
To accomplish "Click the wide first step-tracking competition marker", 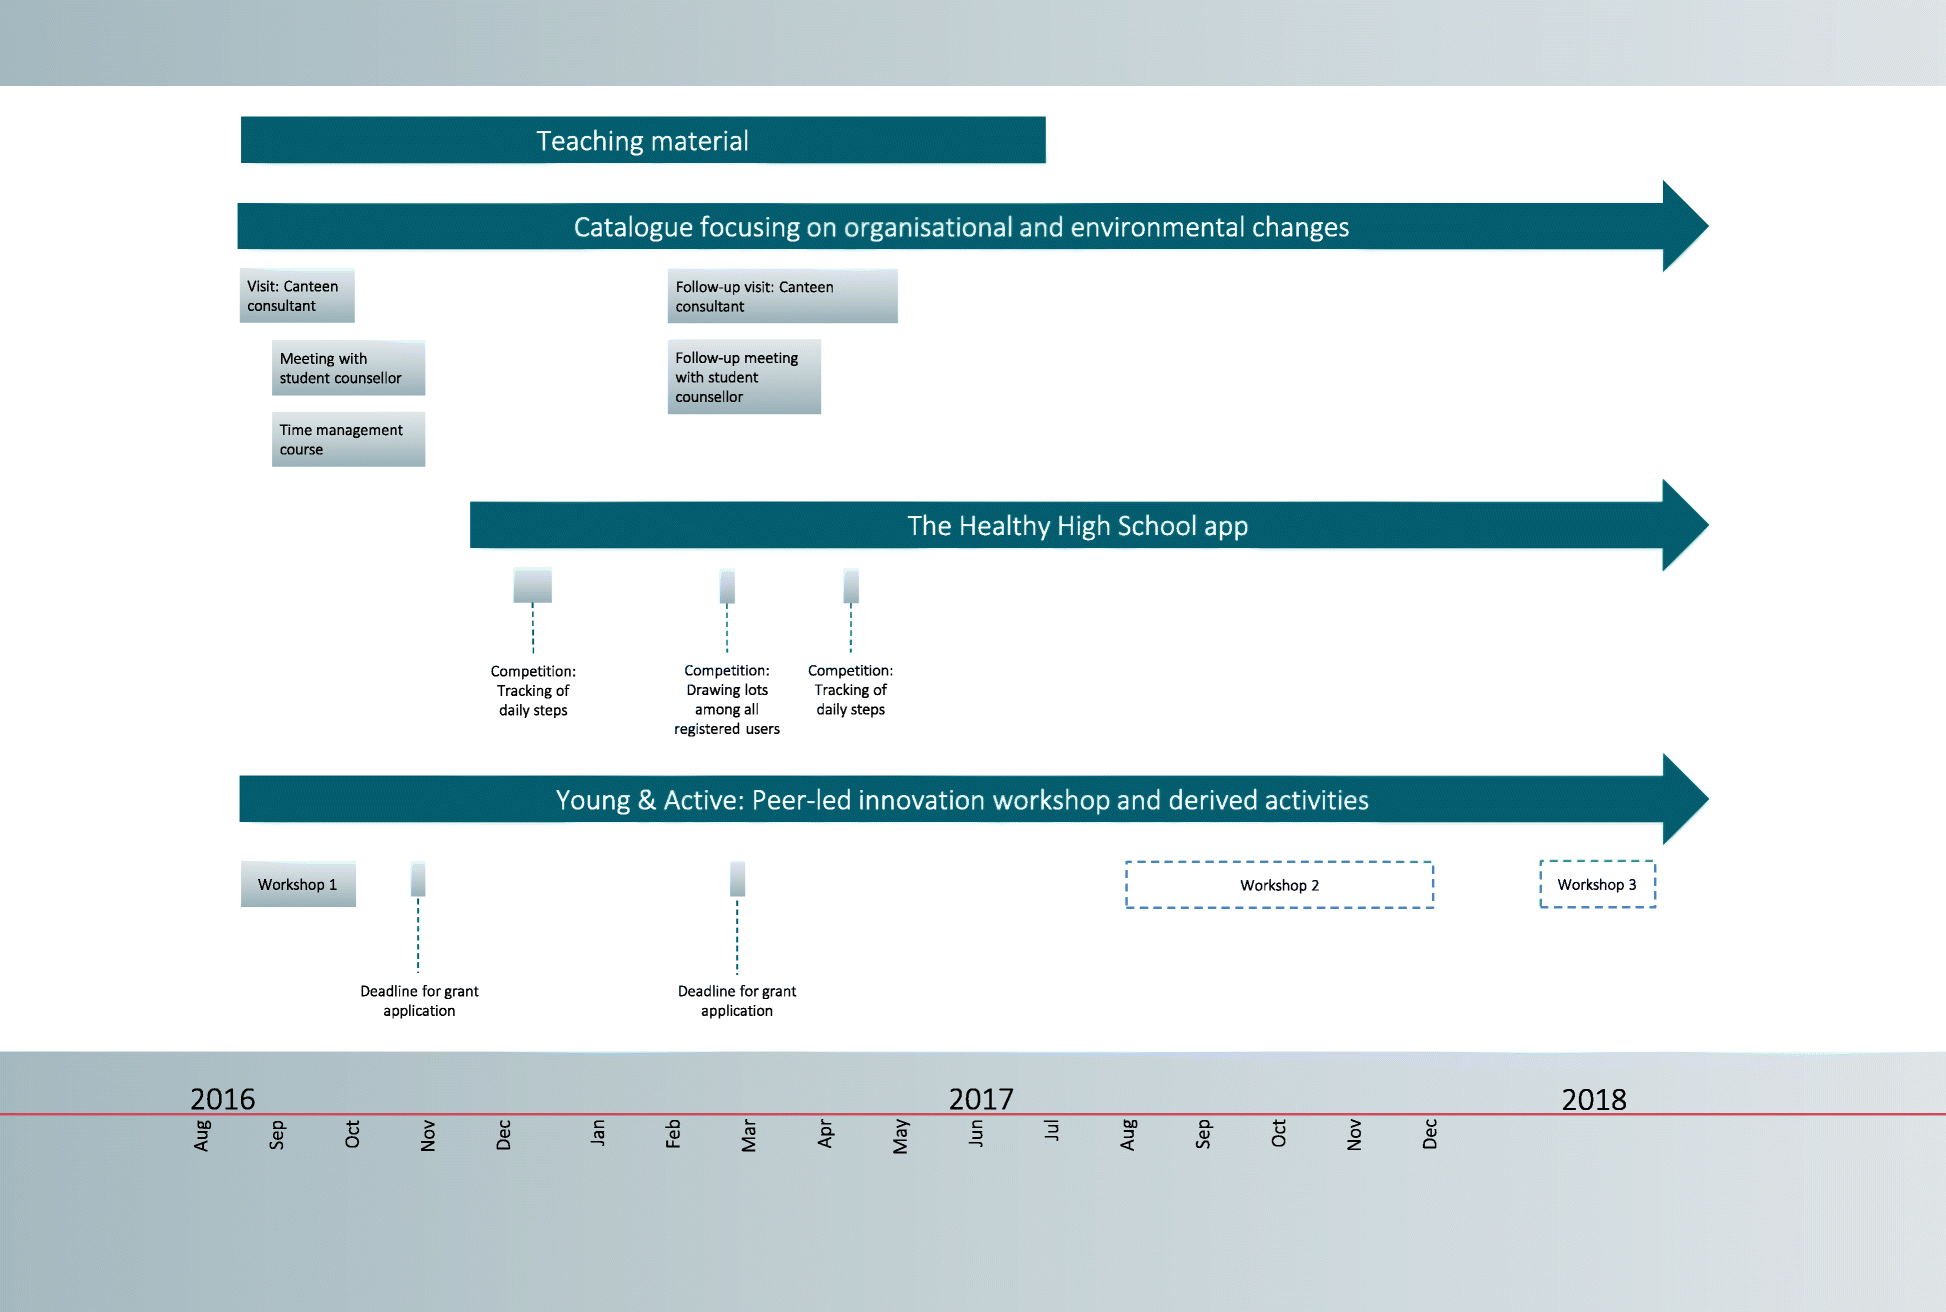I will coord(533,585).
